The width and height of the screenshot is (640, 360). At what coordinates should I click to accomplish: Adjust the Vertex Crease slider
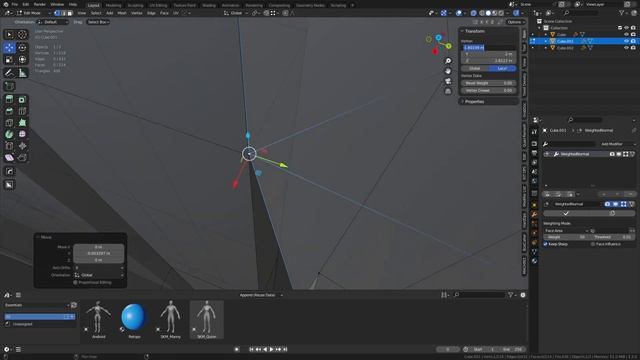488,91
